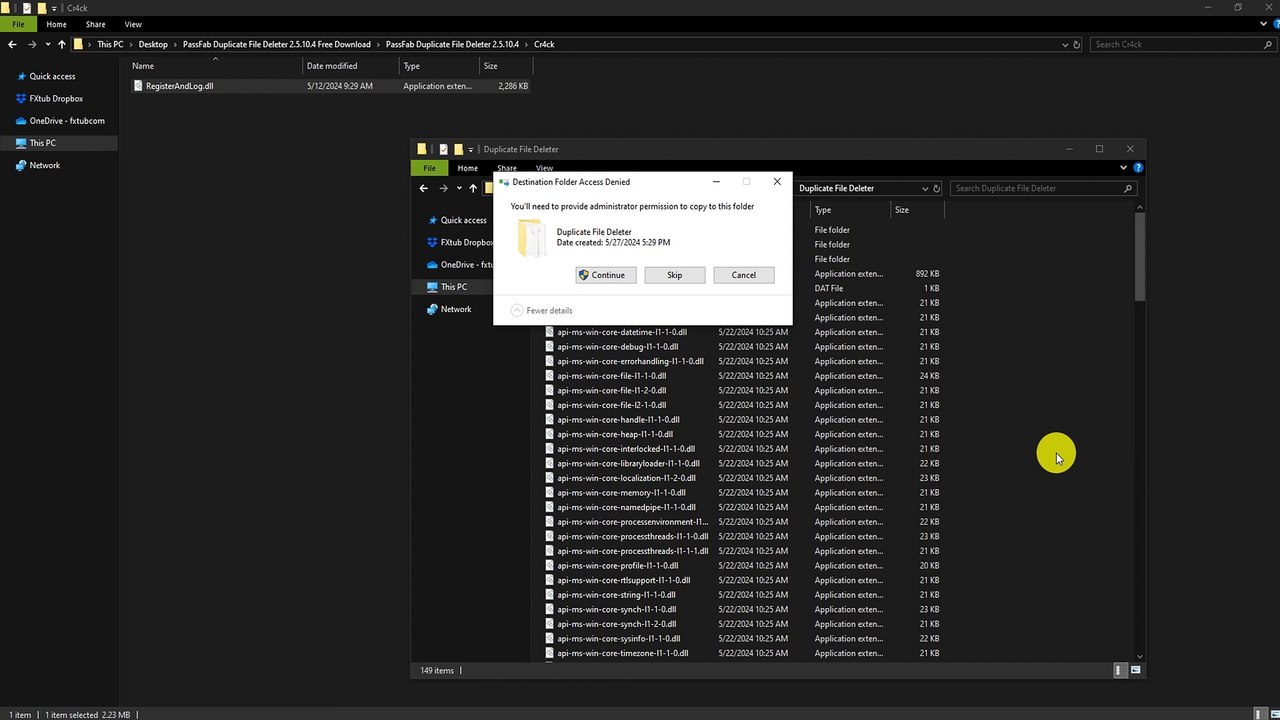Image resolution: width=1280 pixels, height=720 pixels.
Task: Expand Cr4ck address bar history dropdown
Action: [1063, 44]
